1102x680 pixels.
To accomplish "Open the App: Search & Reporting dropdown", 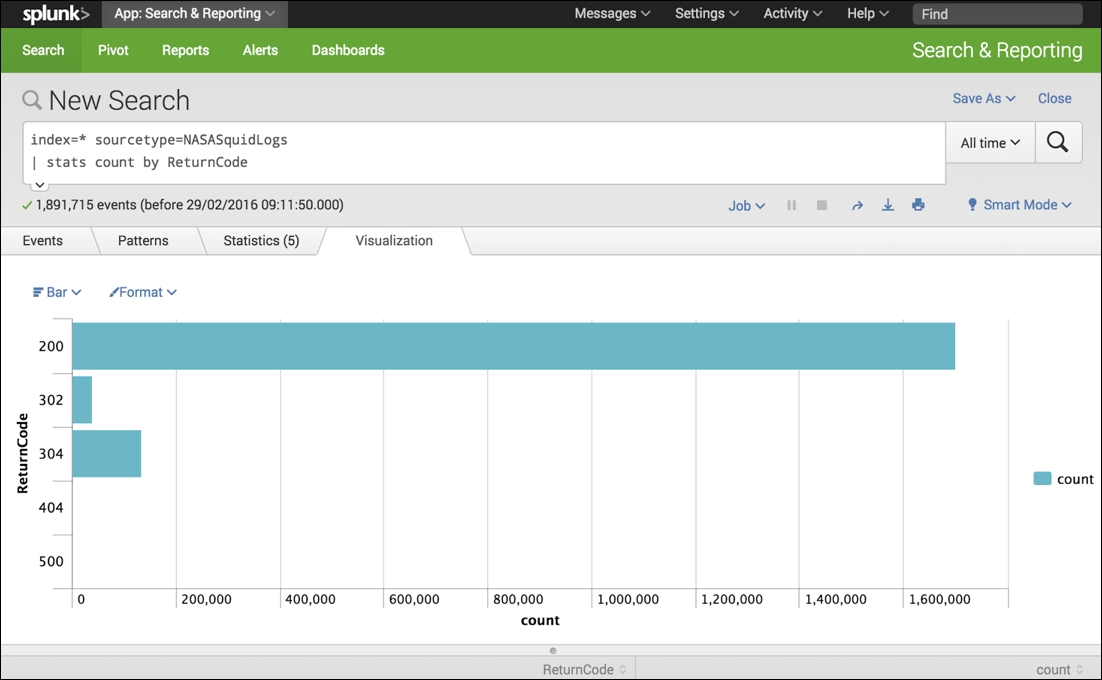I will (195, 13).
